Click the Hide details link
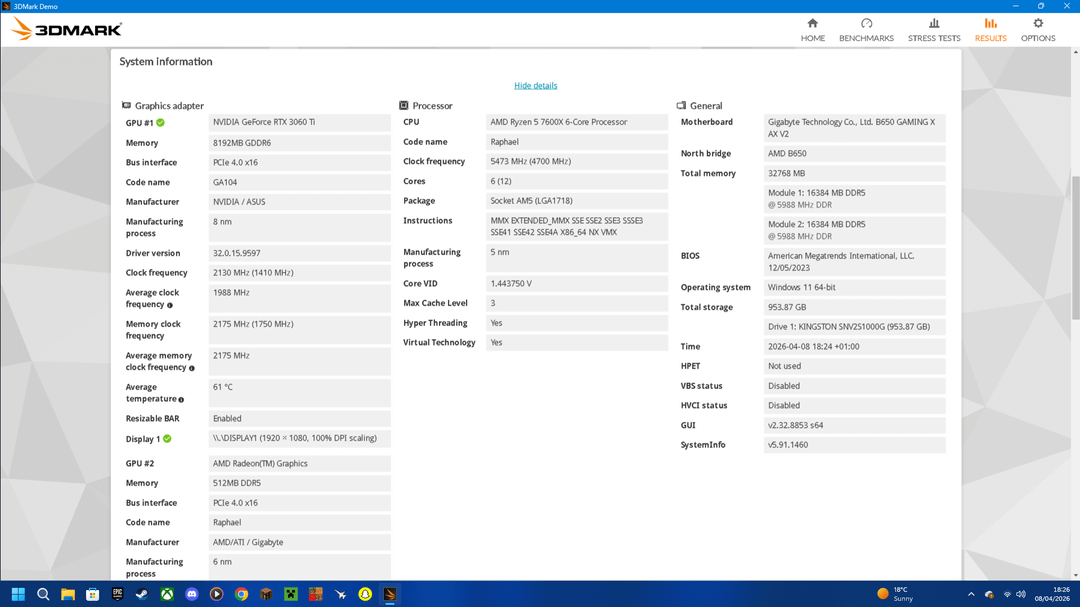The width and height of the screenshot is (1080, 607). click(535, 86)
